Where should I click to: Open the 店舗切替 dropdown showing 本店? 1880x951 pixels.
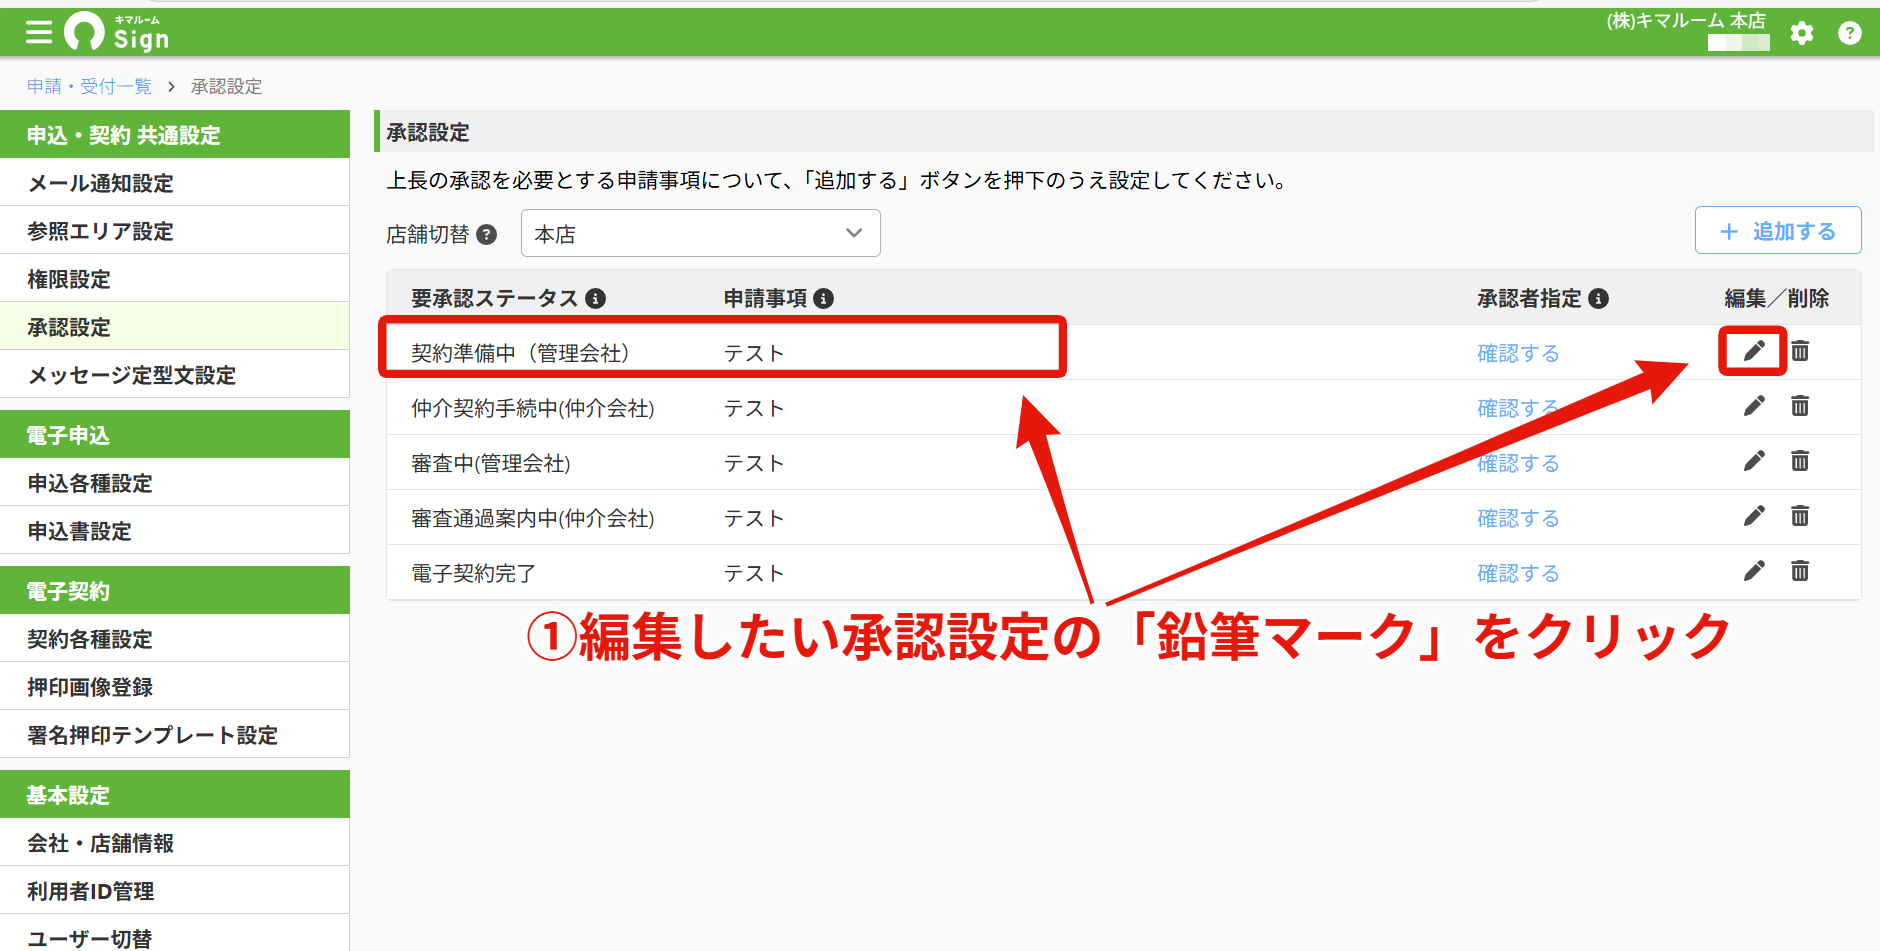[x=700, y=233]
